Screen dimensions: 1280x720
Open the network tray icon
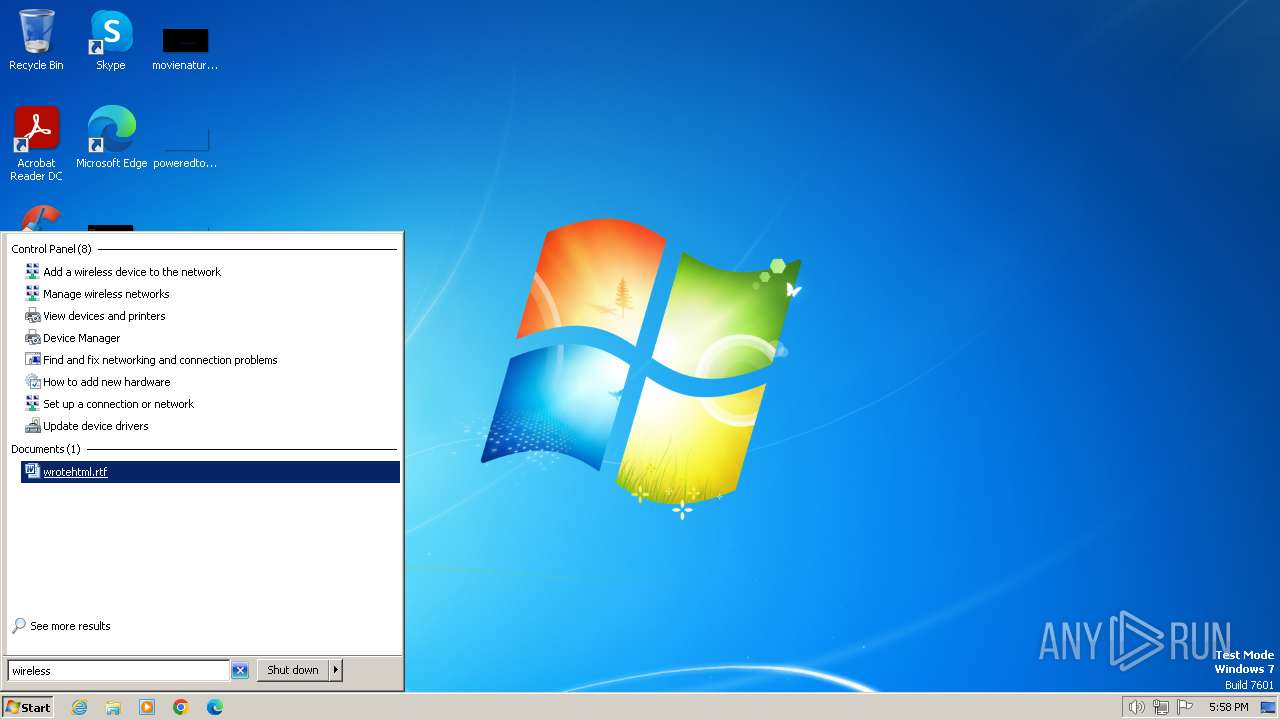[x=1161, y=707]
